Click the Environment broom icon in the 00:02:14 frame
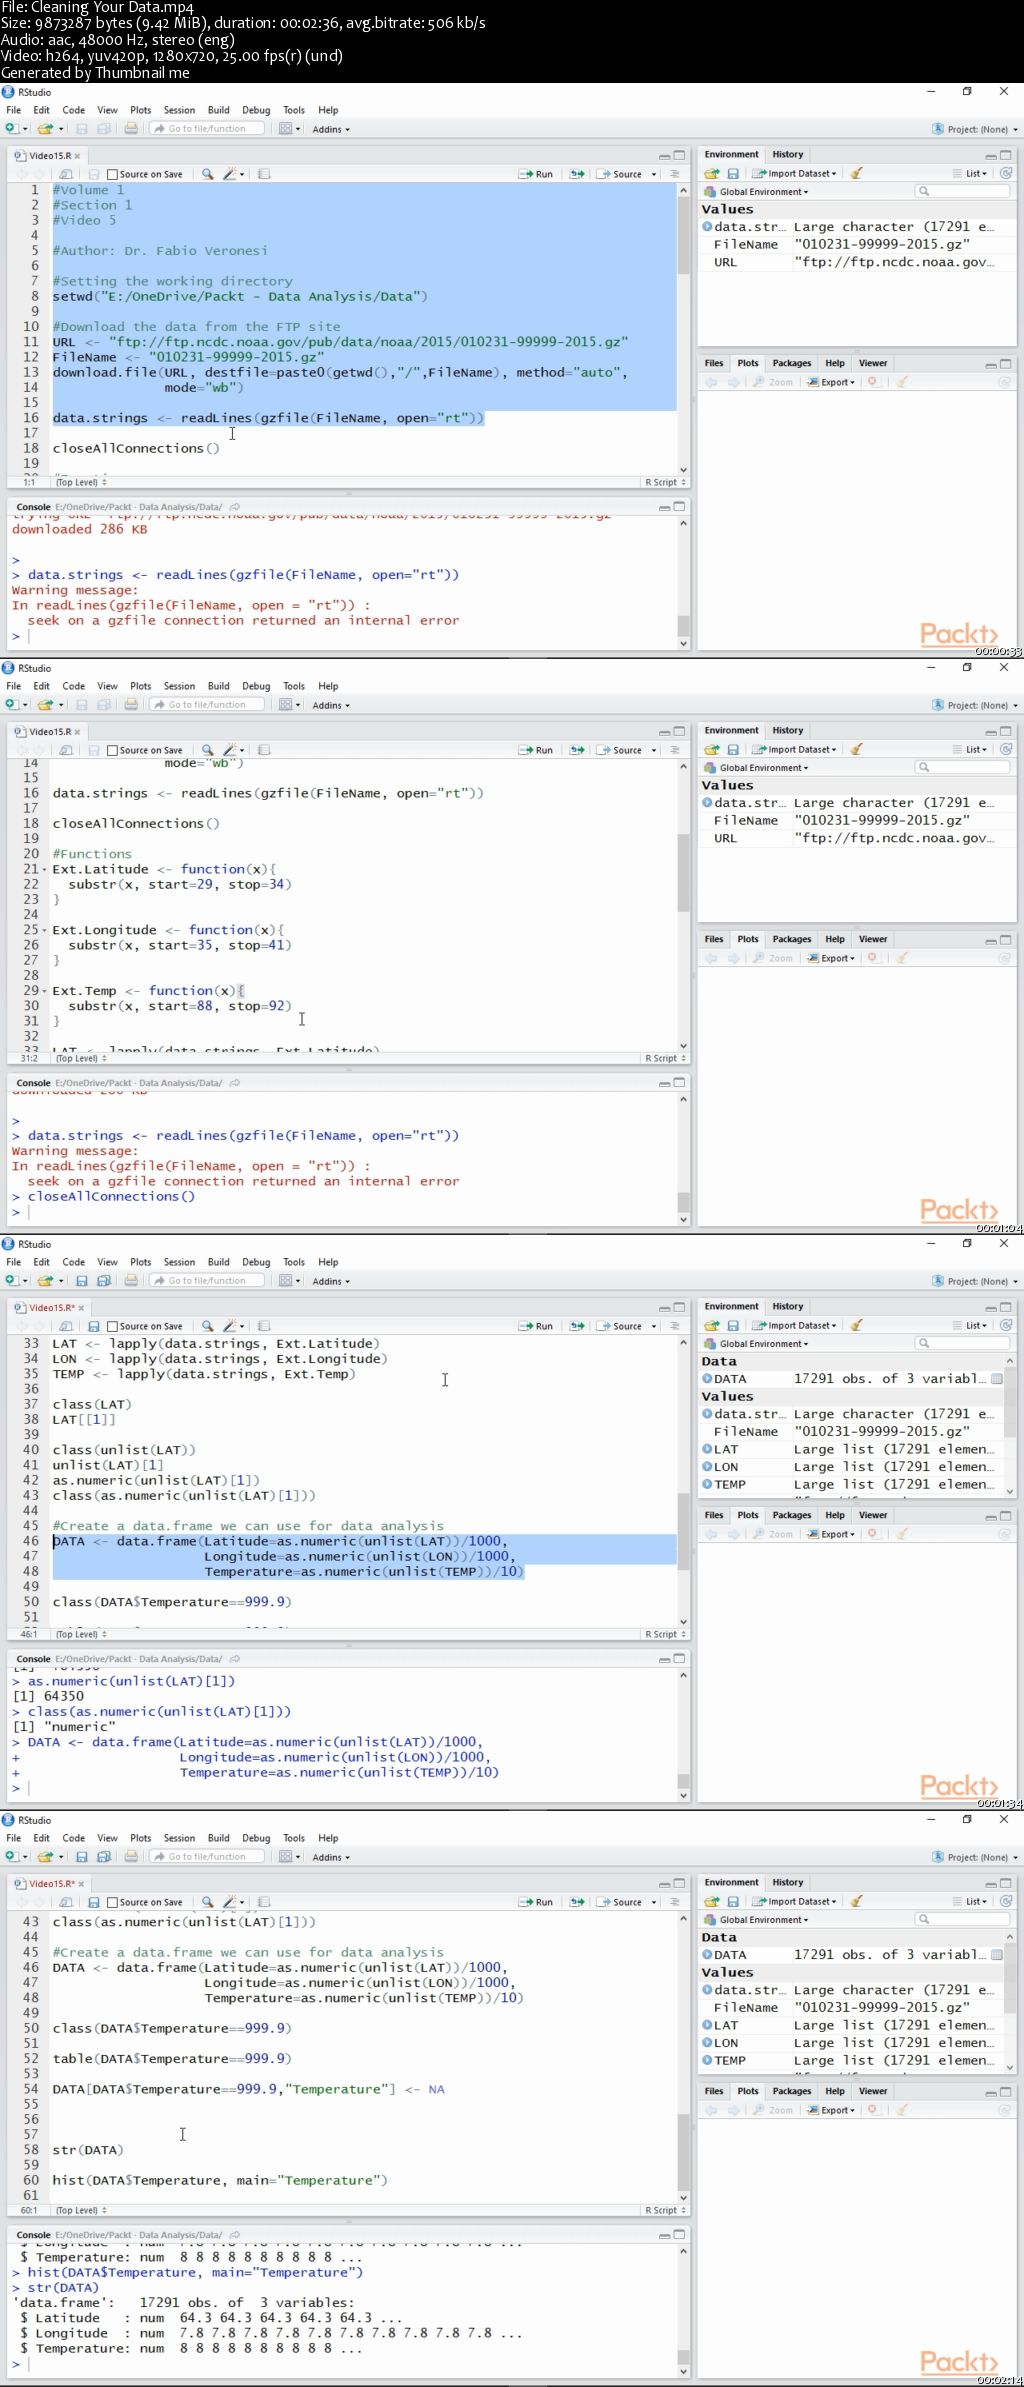Image resolution: width=1024 pixels, height=2387 pixels. point(857,1901)
